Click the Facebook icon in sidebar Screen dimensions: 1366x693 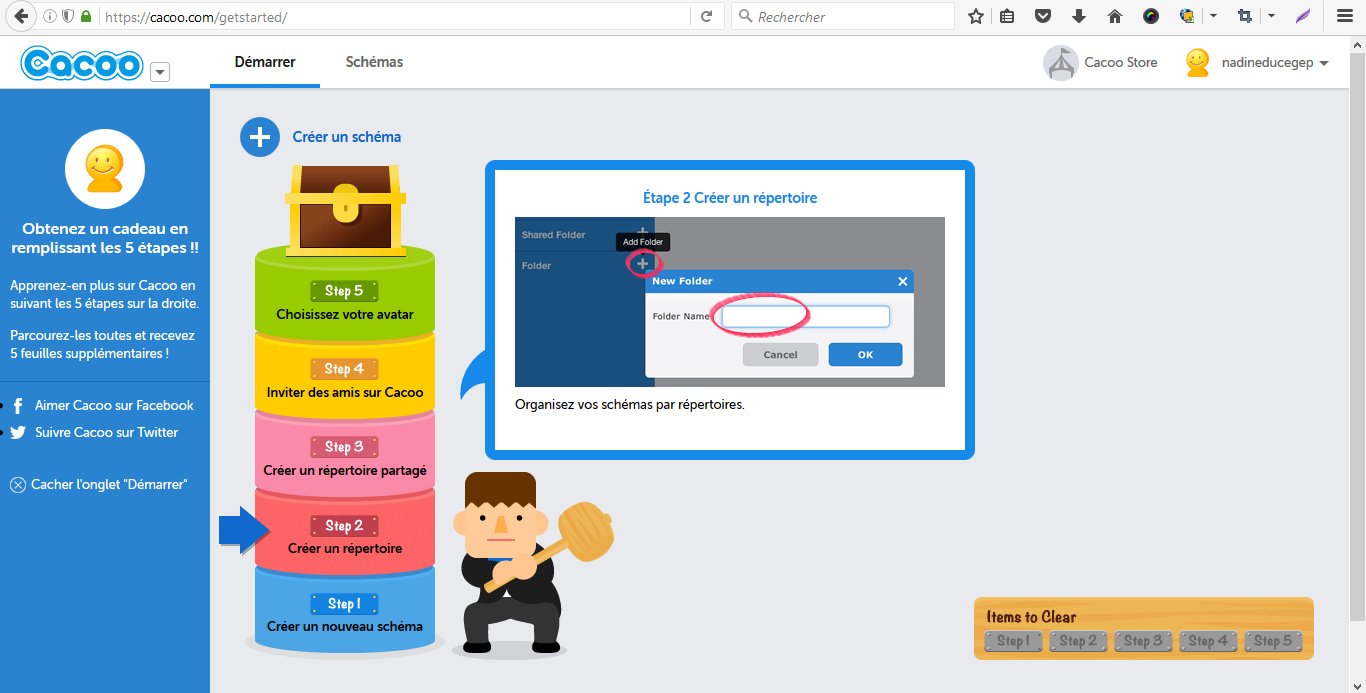18,406
